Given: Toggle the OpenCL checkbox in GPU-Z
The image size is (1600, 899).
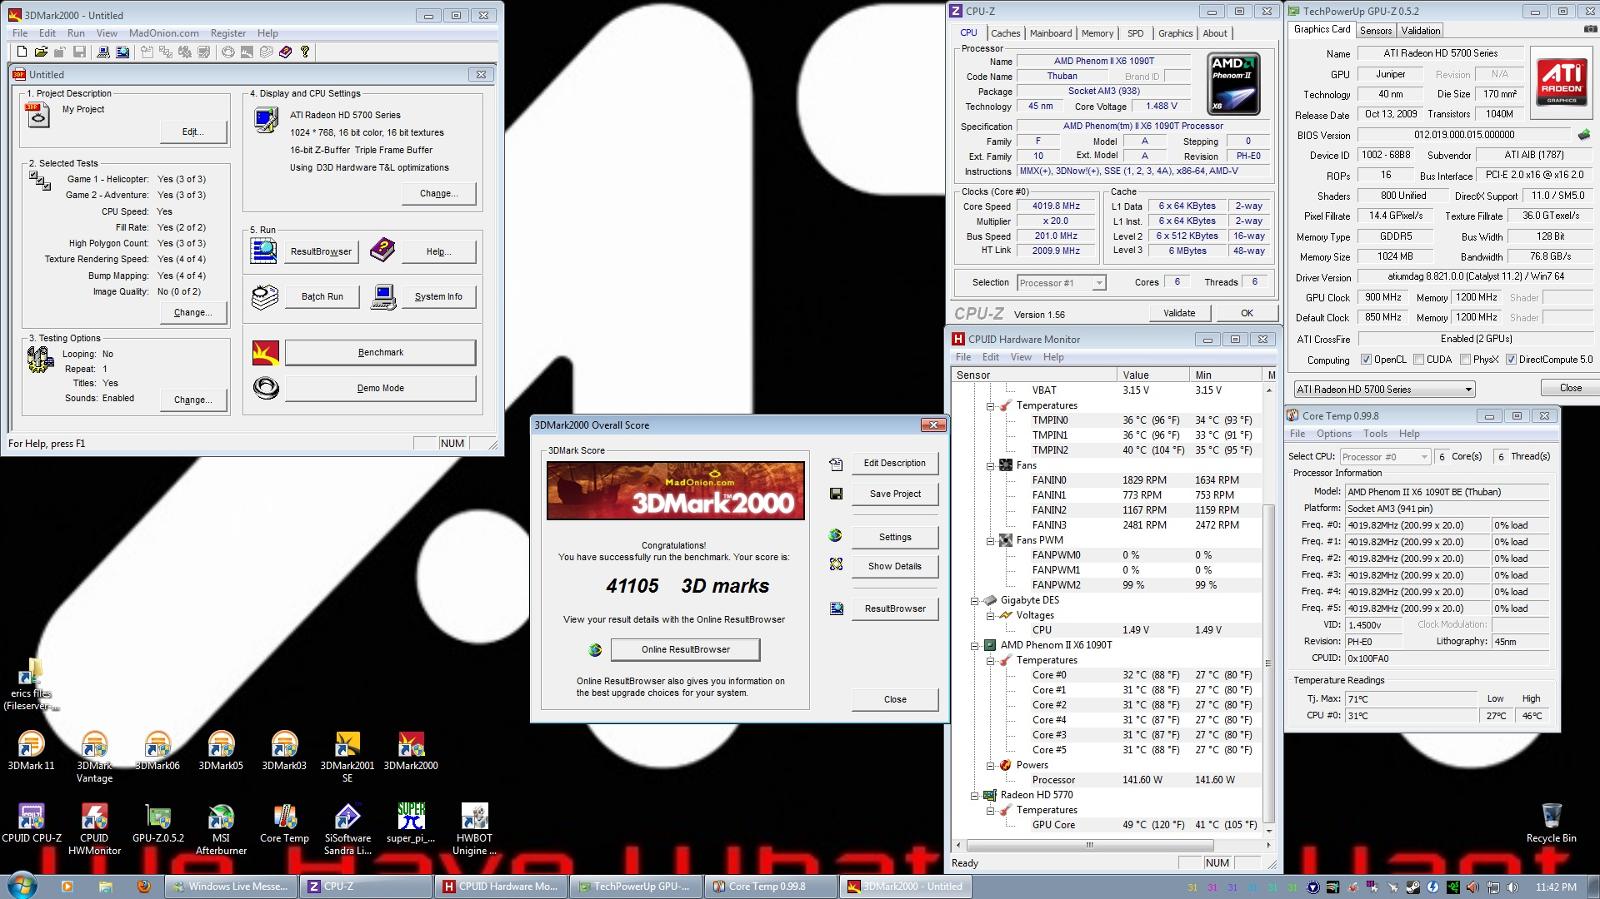Looking at the screenshot, I should [x=1366, y=360].
